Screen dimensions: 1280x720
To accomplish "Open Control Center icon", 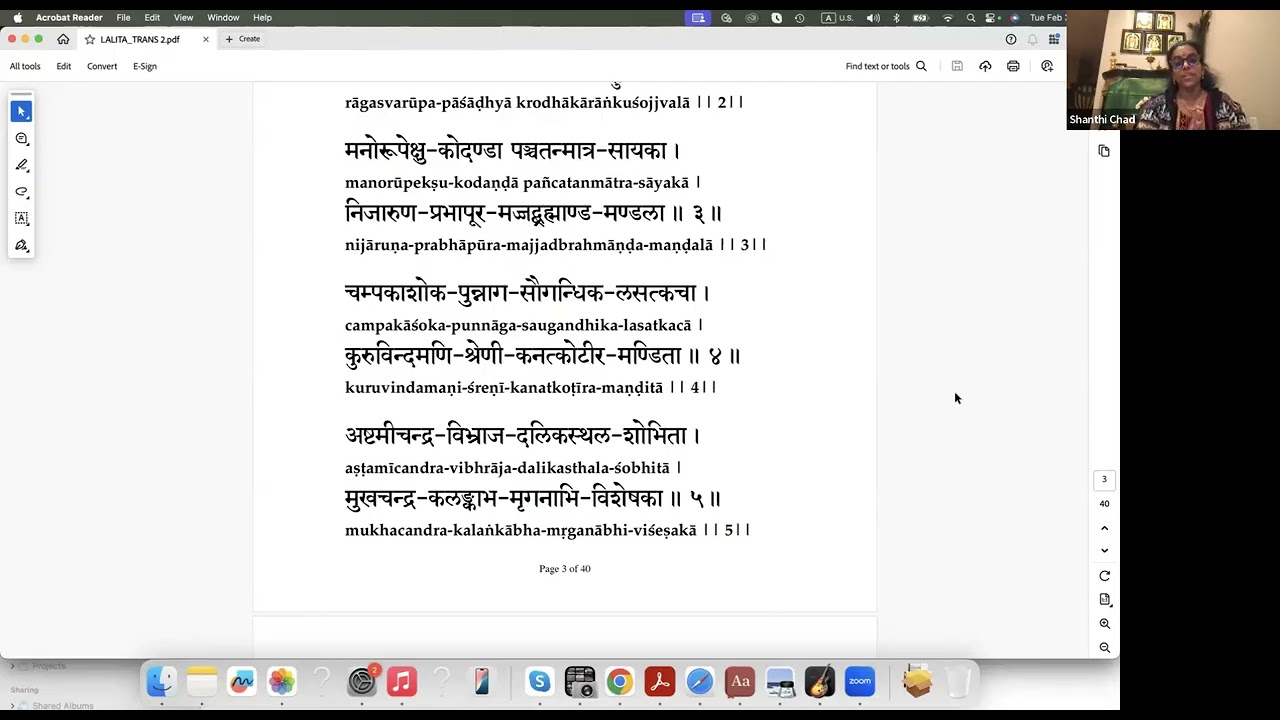I will (x=992, y=17).
